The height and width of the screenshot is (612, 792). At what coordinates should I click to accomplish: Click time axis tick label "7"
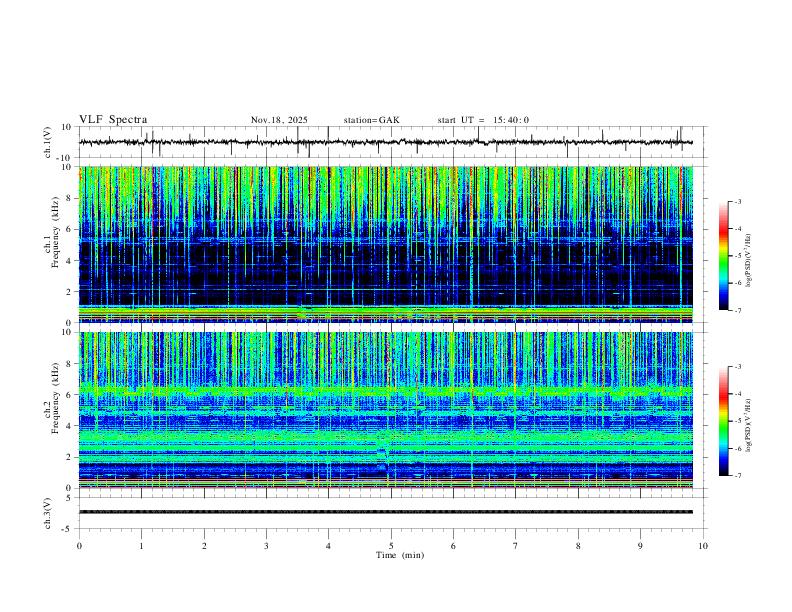coord(516,546)
